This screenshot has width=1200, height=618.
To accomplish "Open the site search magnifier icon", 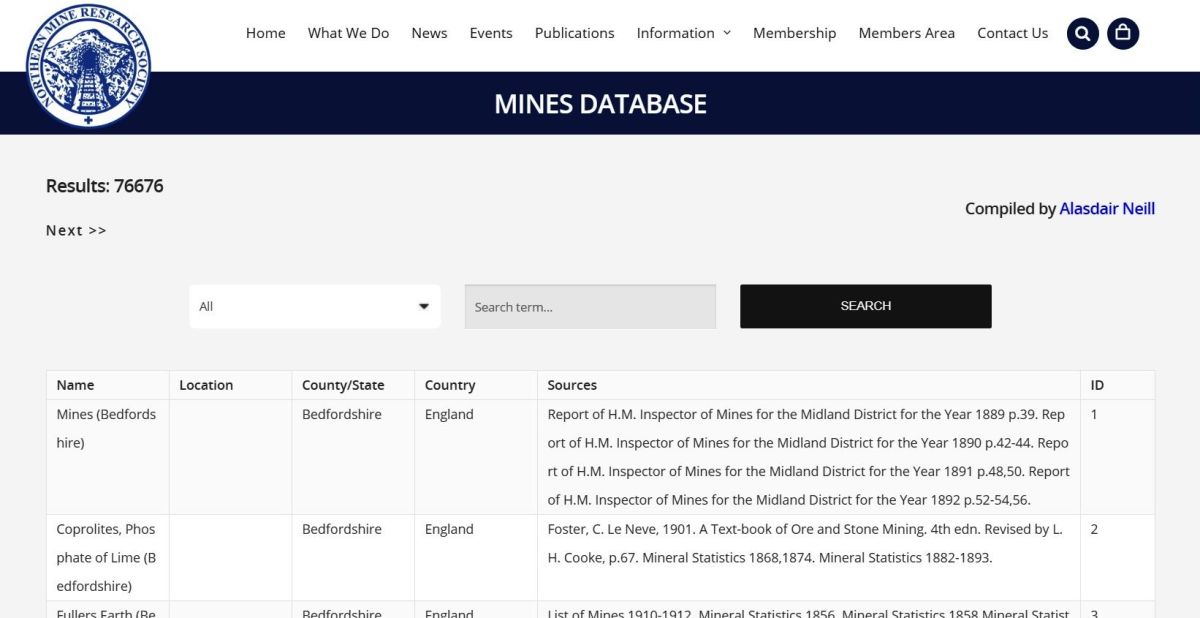I will click(x=1083, y=33).
